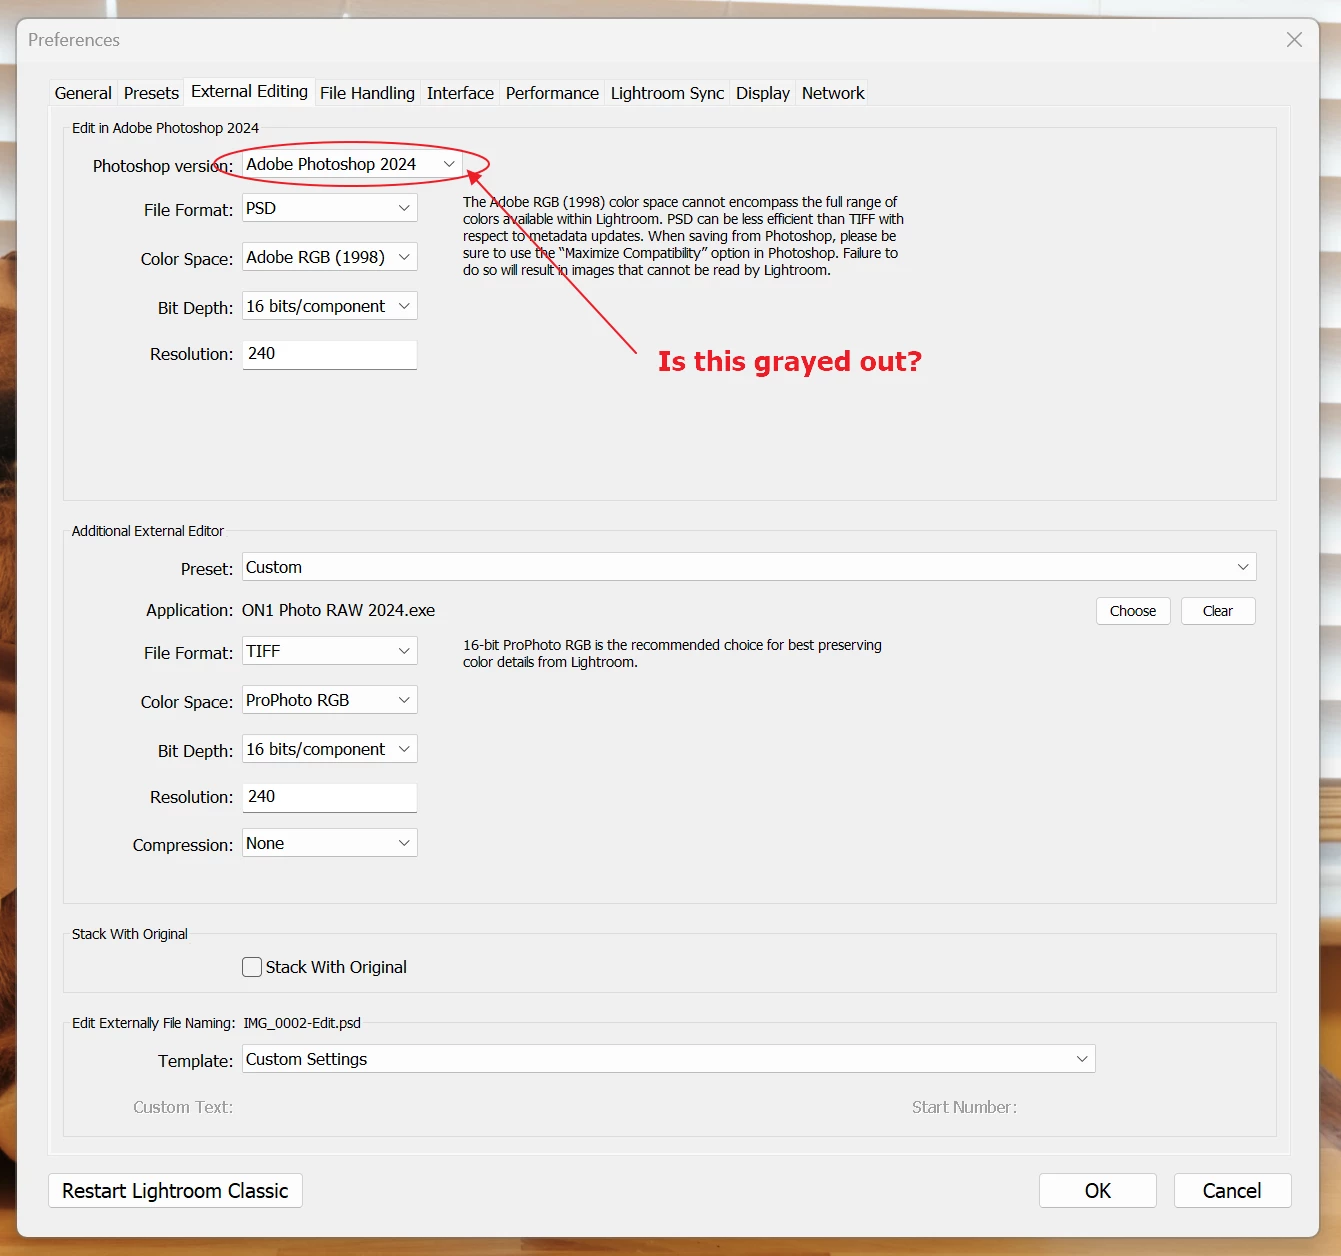Open the ProPhoto RGB Color Space dropdown
This screenshot has width=1341, height=1256.
329,700
